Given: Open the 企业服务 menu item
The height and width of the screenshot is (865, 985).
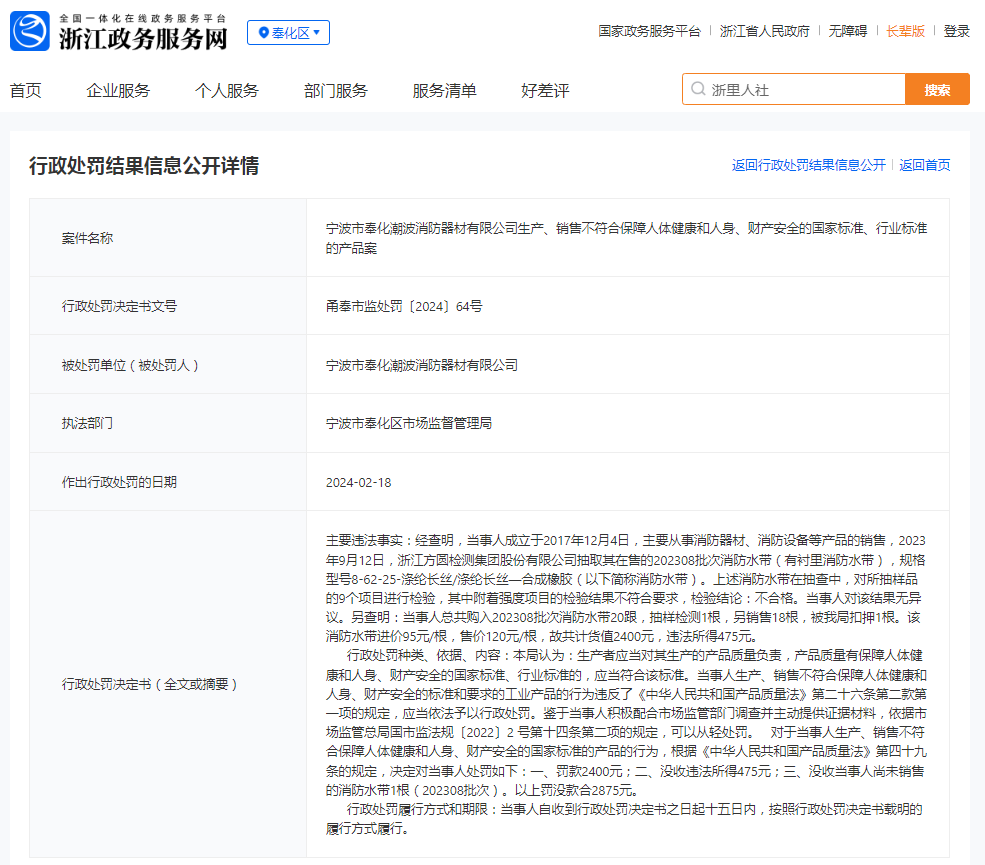Looking at the screenshot, I should coord(118,90).
